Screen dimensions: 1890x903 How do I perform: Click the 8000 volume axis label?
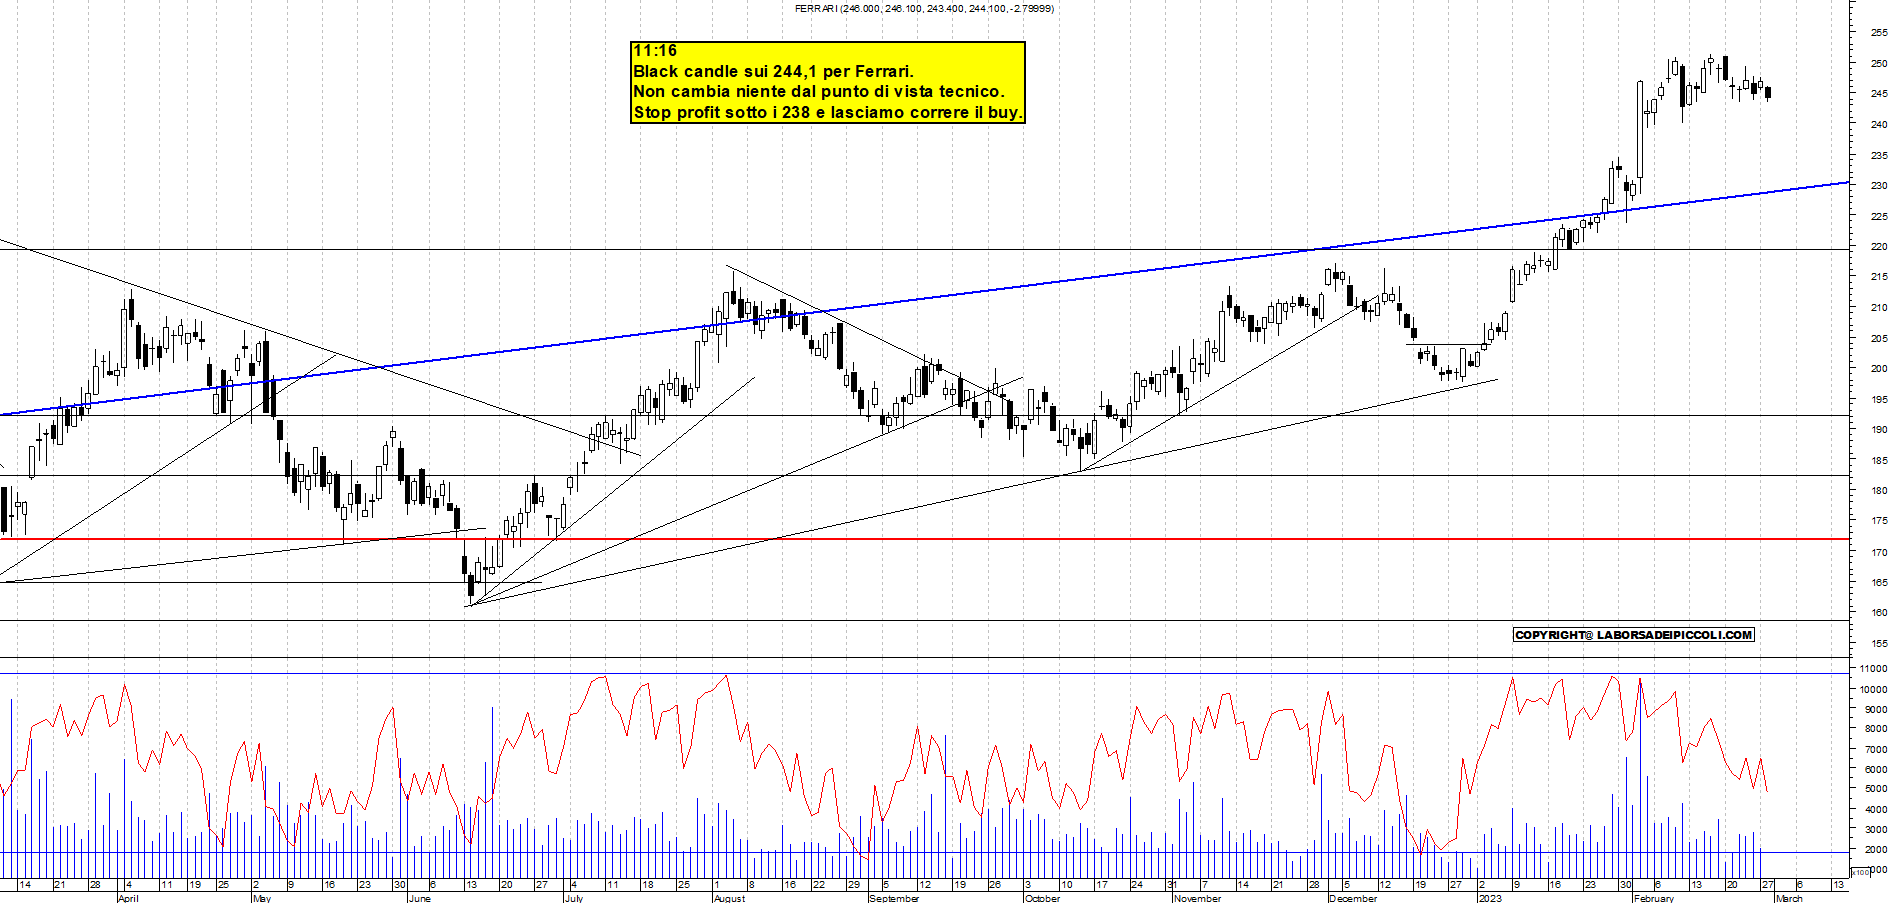point(1876,729)
